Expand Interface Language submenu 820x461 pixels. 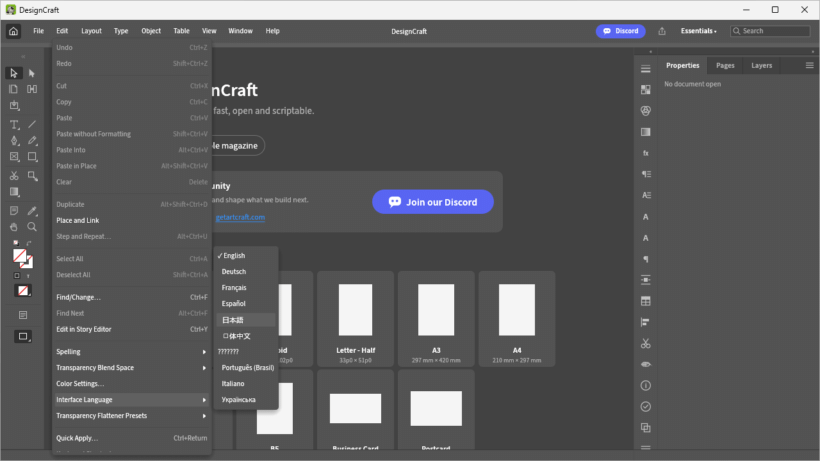pyautogui.click(x=131, y=400)
